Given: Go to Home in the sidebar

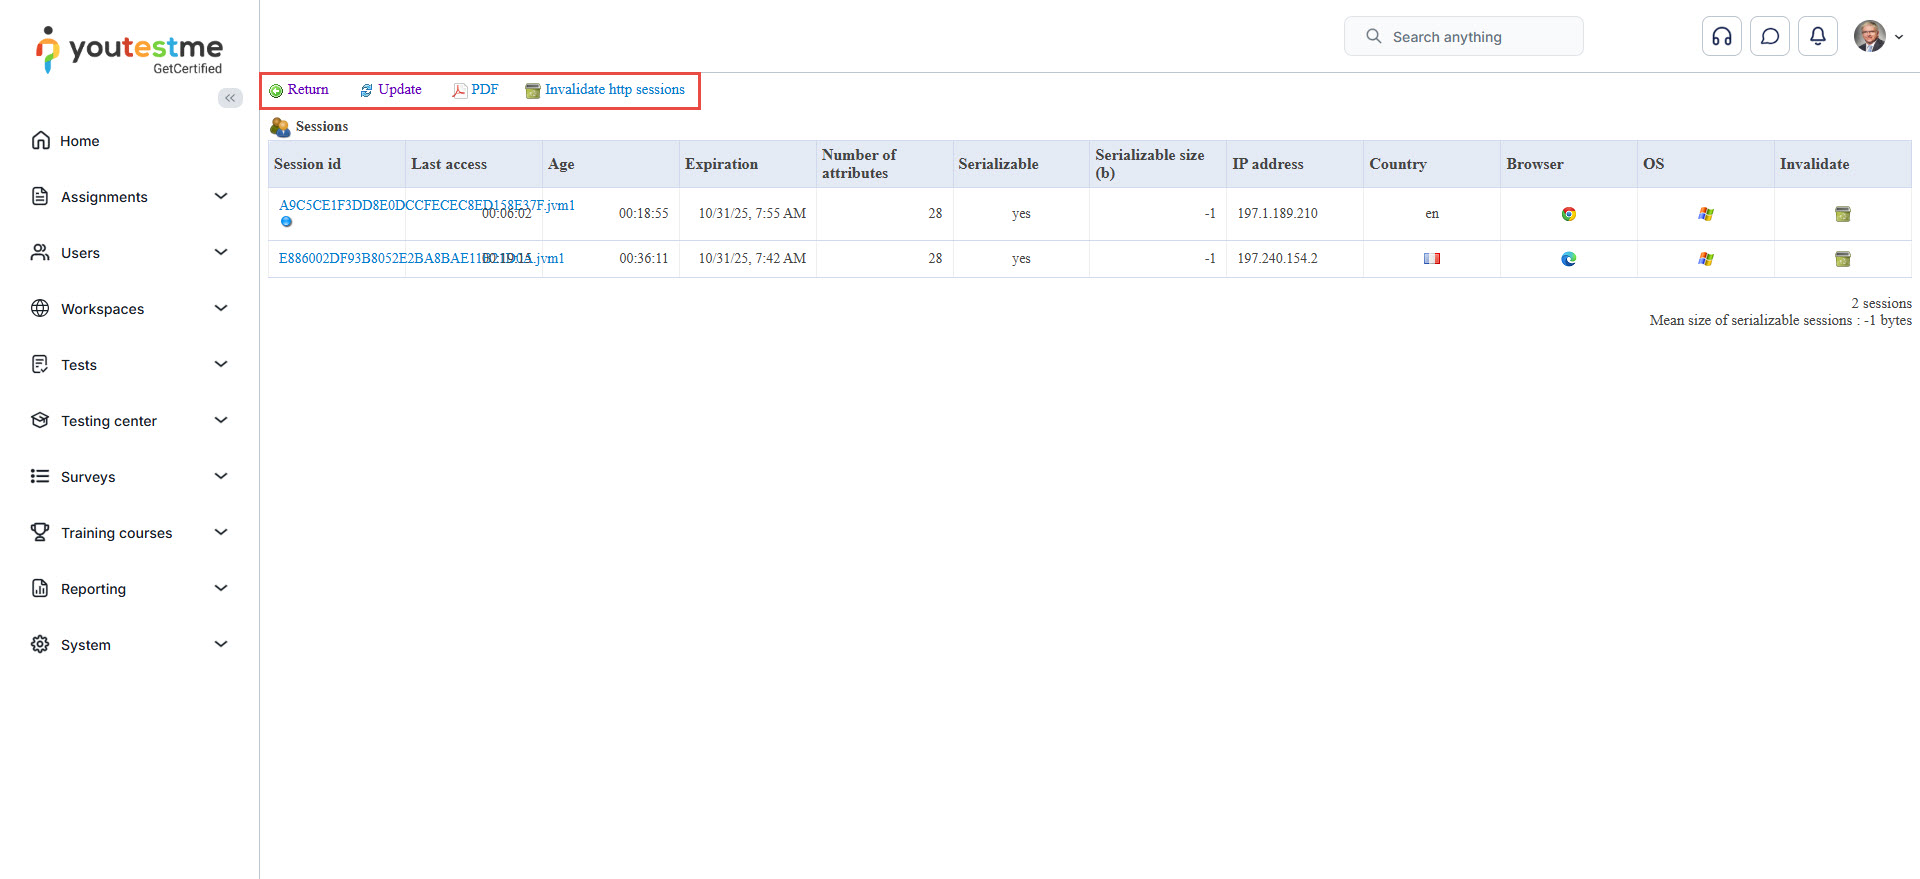Looking at the screenshot, I should [79, 141].
